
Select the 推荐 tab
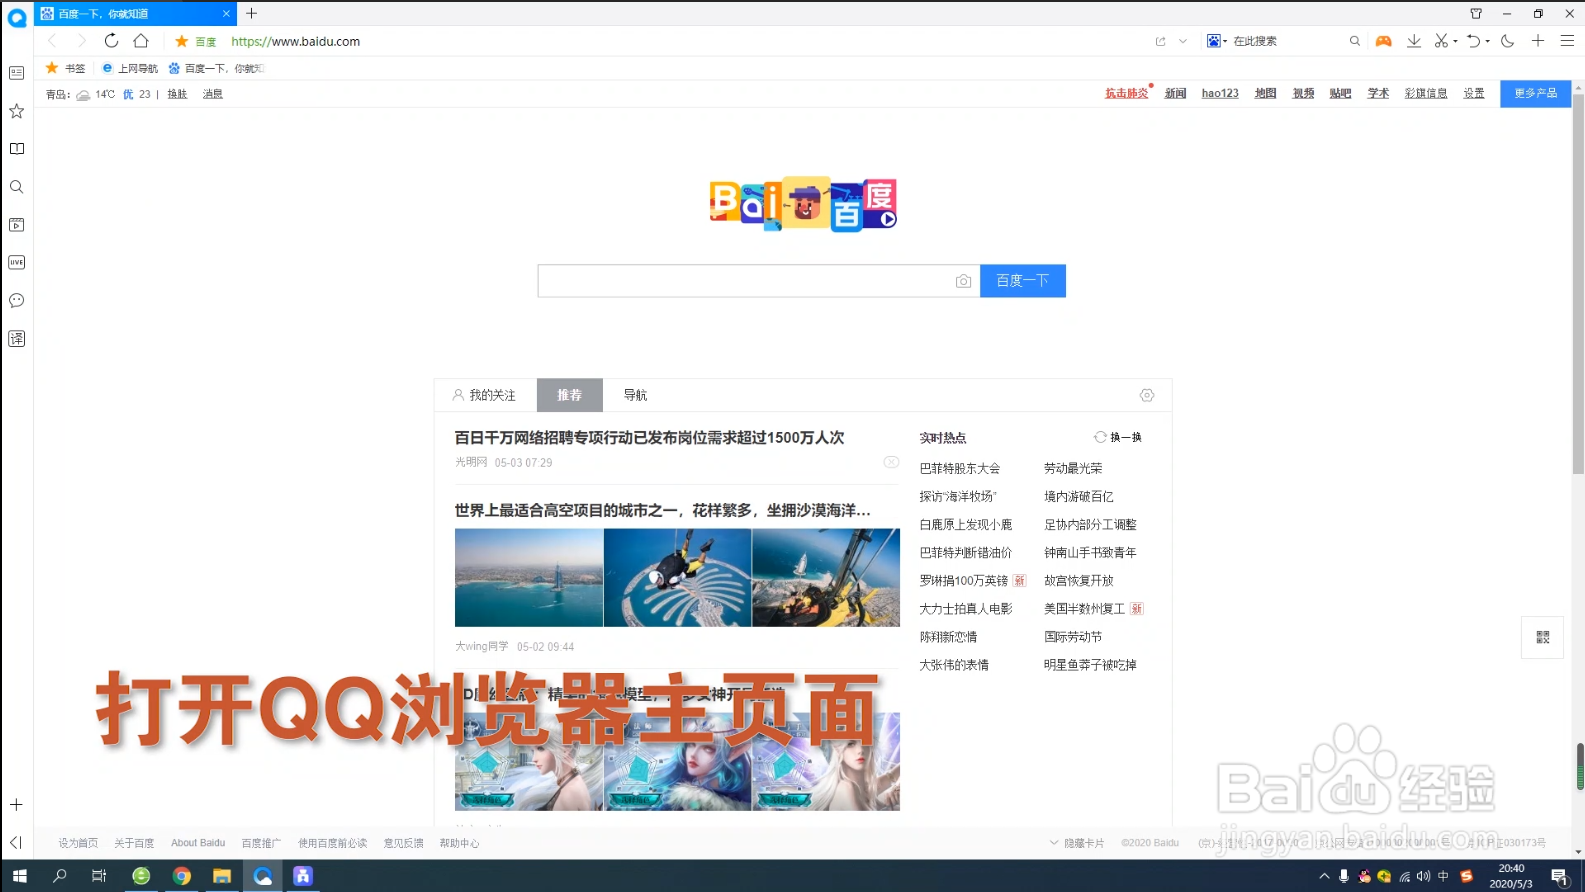pyautogui.click(x=569, y=395)
